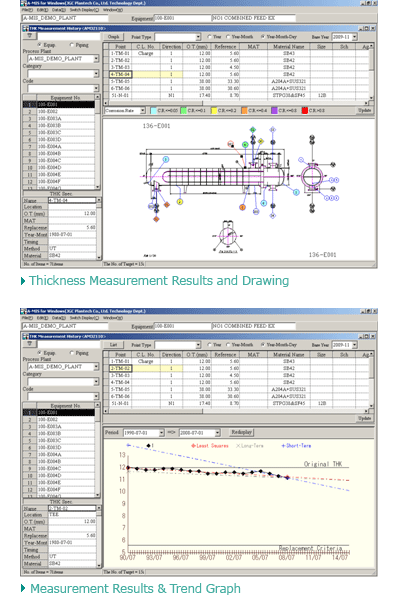Image resolution: width=400 pixels, height=612 pixels.
Task: Select the yellow circle marker below the exchanger
Action: click(x=180, y=202)
